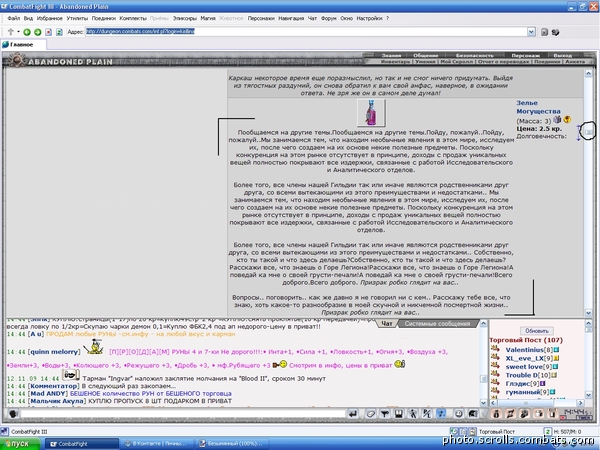Click the walking figure icon in chat bar
This screenshot has width=600, height=450.
pyautogui.click(x=413, y=414)
